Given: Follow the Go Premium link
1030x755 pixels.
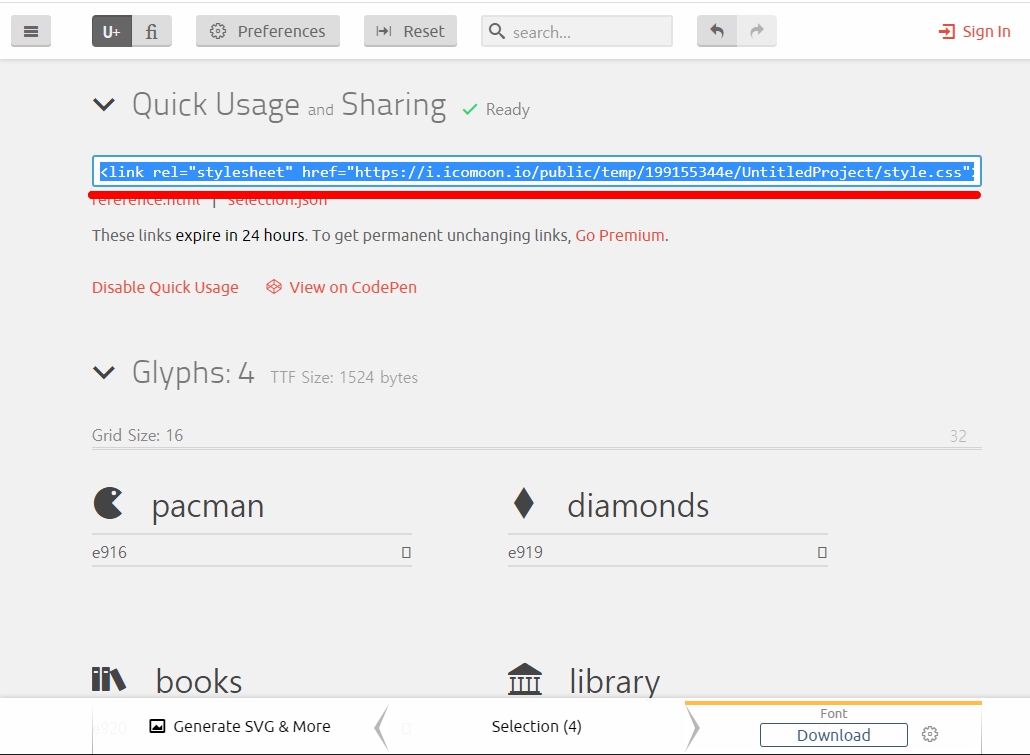Looking at the screenshot, I should tap(620, 235).
